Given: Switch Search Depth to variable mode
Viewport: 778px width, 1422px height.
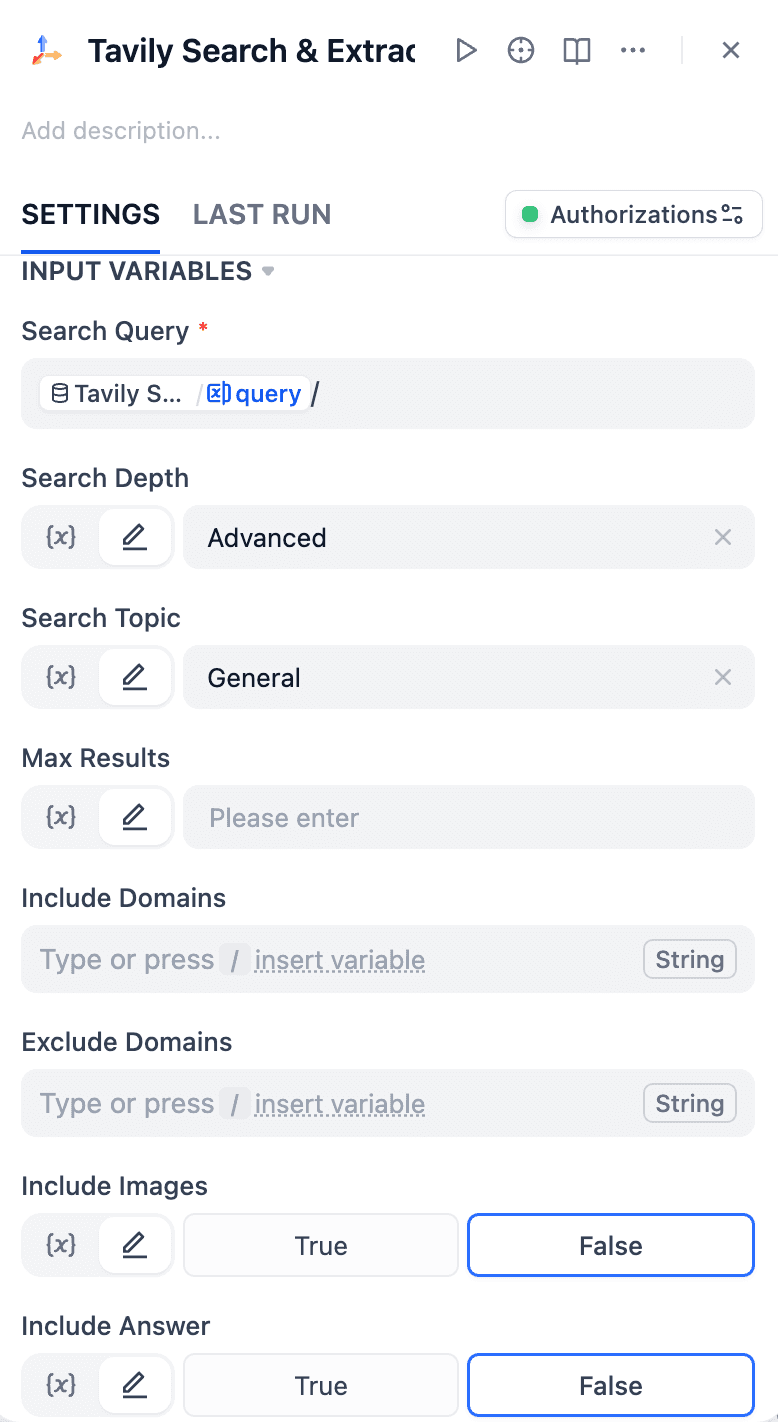Looking at the screenshot, I should pos(62,537).
